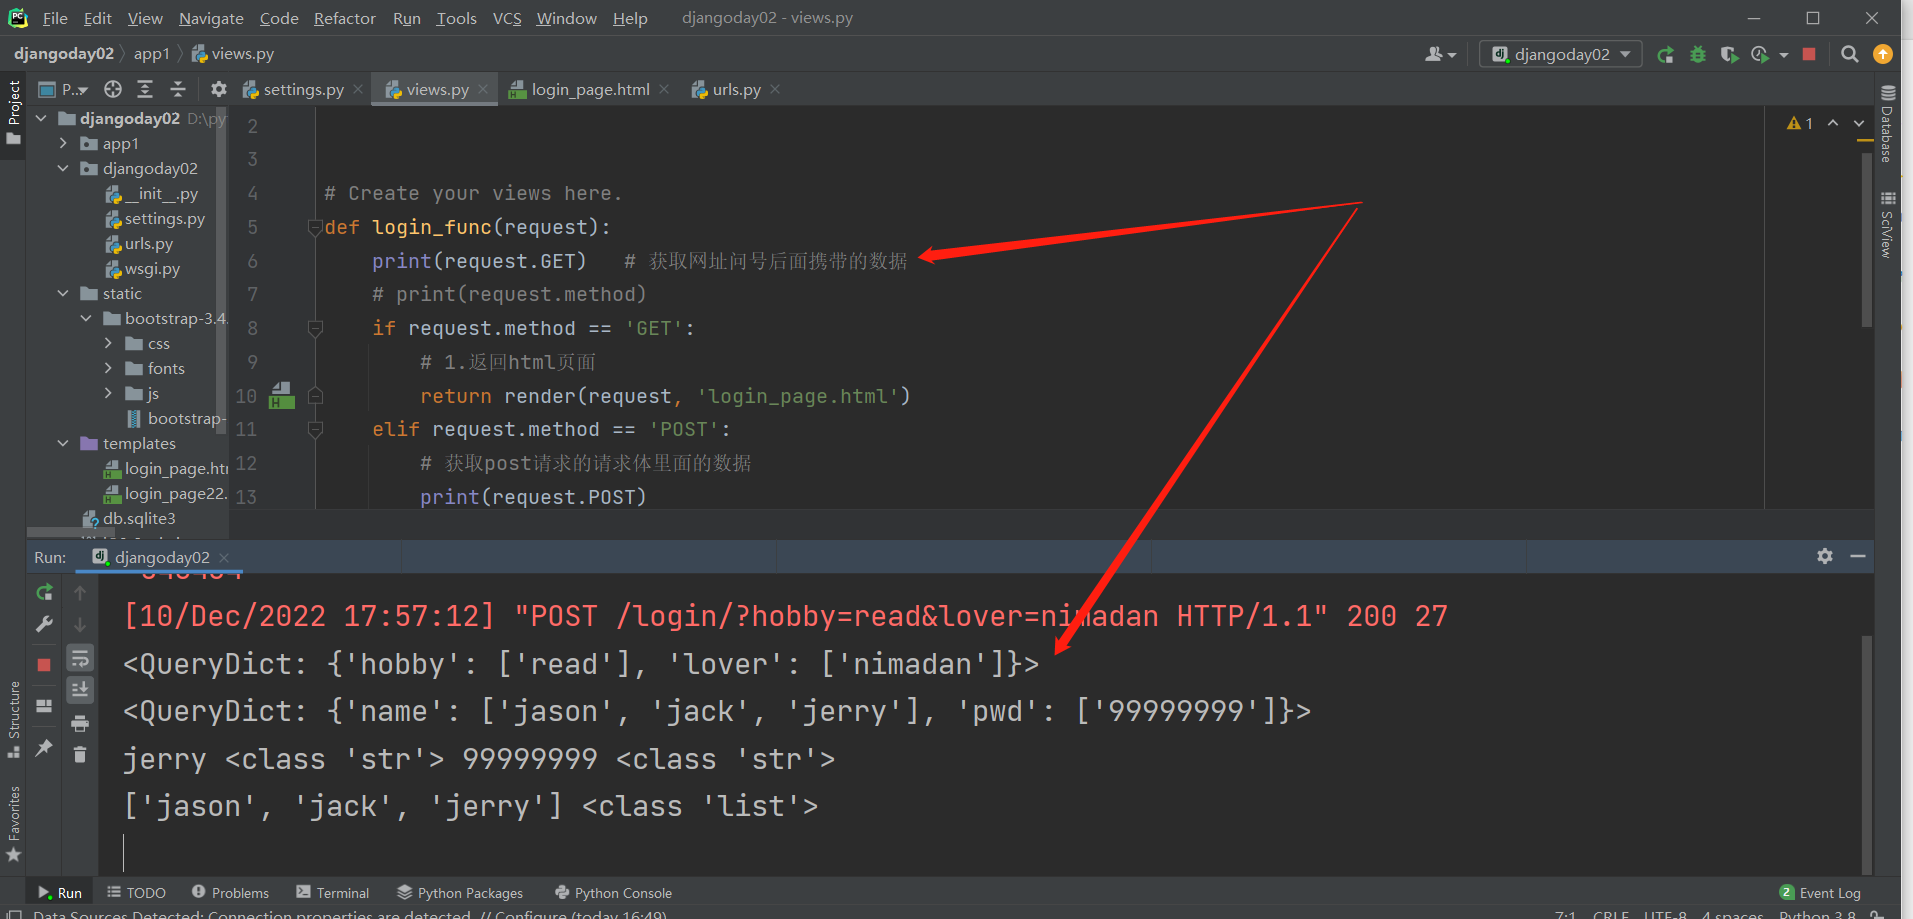The height and width of the screenshot is (919, 1913).
Task: Open Search Everywhere magnifier icon
Action: pos(1850,54)
